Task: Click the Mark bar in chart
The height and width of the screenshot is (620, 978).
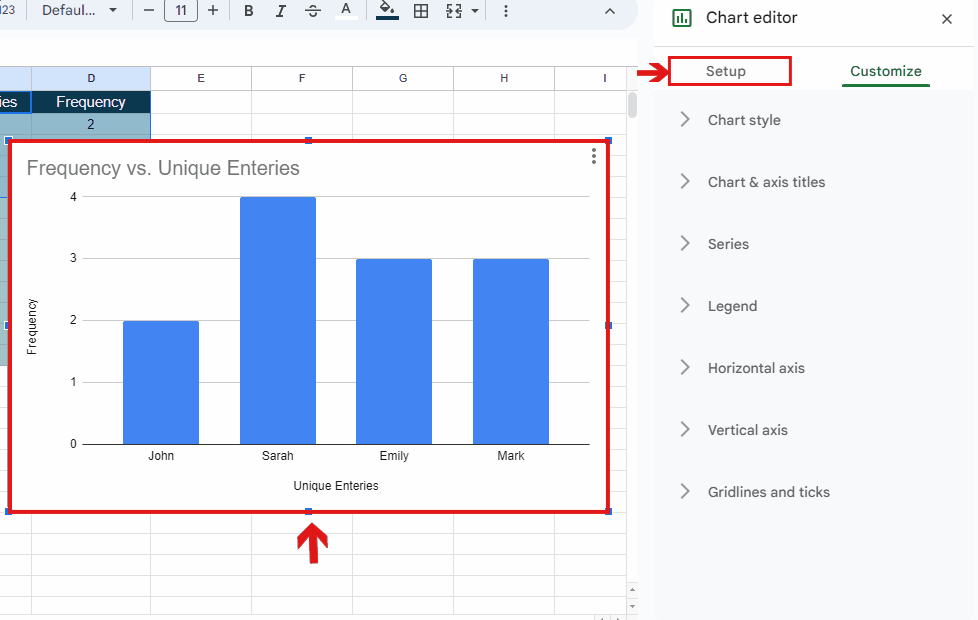Action: (511, 352)
